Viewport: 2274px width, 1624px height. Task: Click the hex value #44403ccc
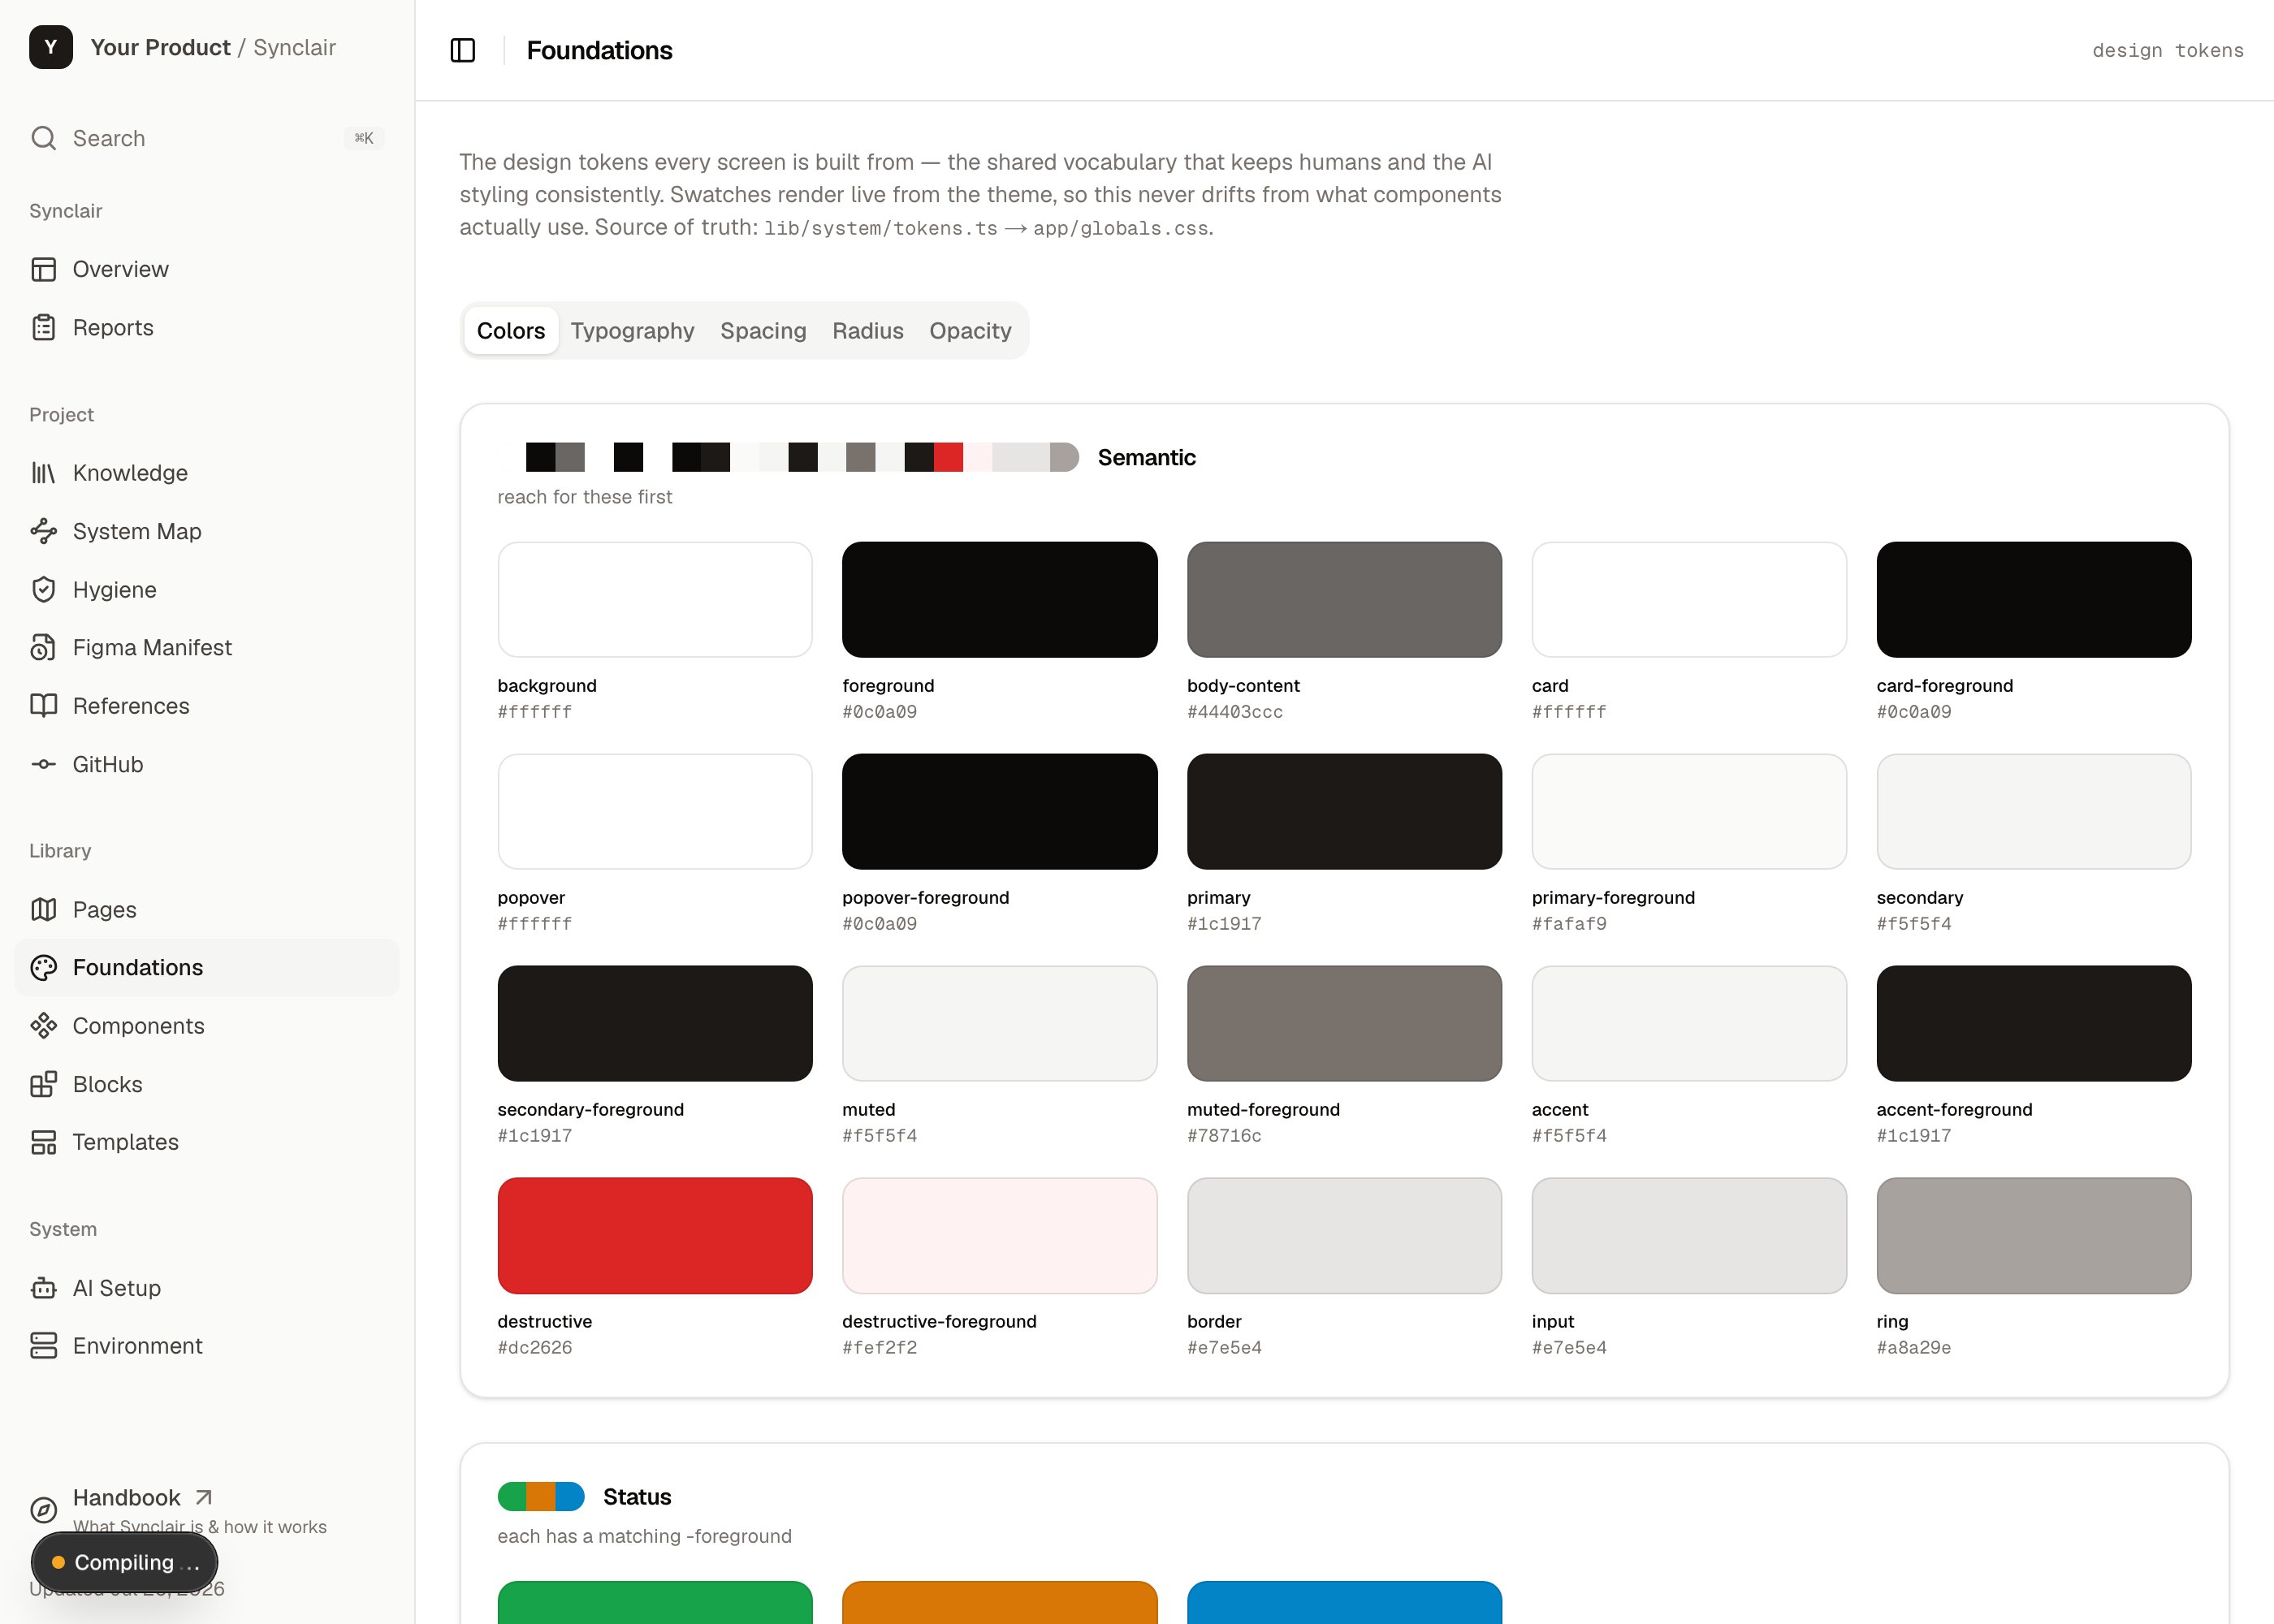[1235, 712]
